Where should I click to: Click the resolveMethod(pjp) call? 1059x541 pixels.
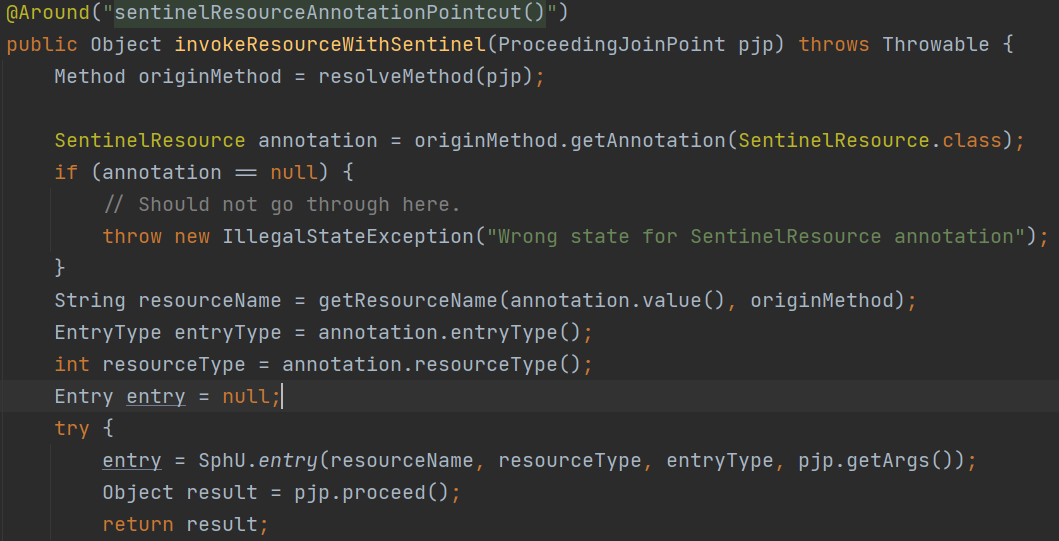coord(426,77)
